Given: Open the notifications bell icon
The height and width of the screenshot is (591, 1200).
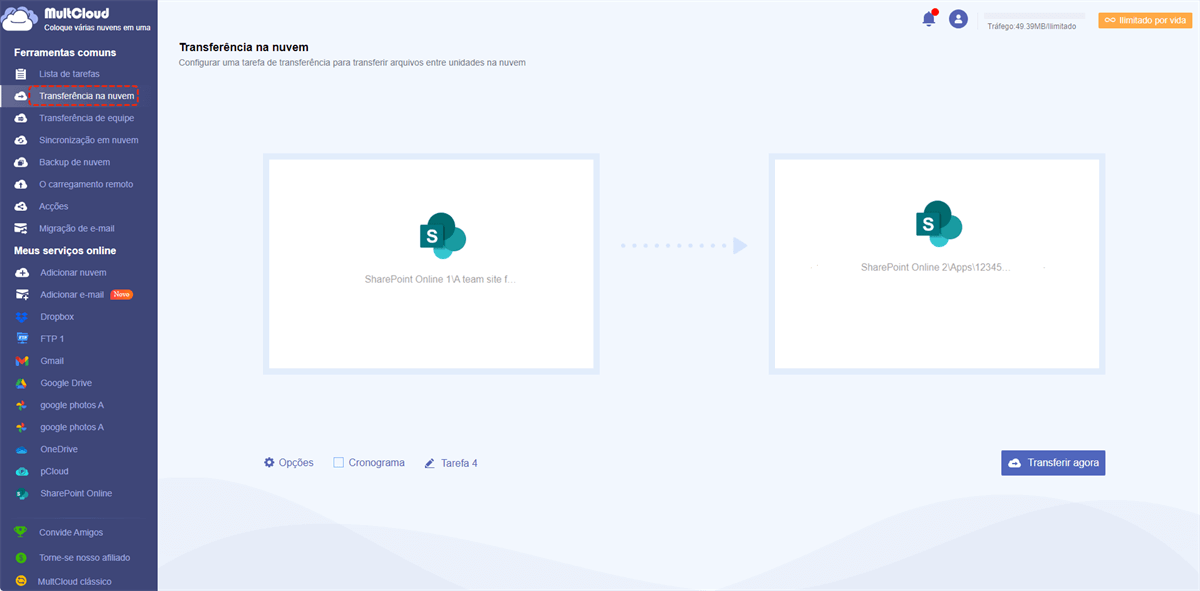Looking at the screenshot, I should [x=929, y=19].
